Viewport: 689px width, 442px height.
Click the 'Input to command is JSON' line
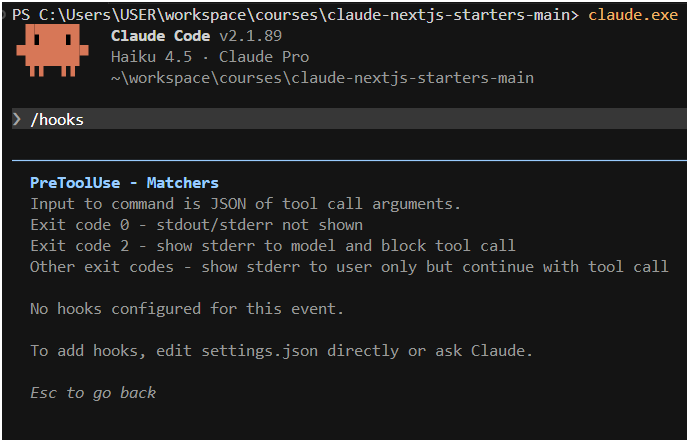(x=245, y=204)
